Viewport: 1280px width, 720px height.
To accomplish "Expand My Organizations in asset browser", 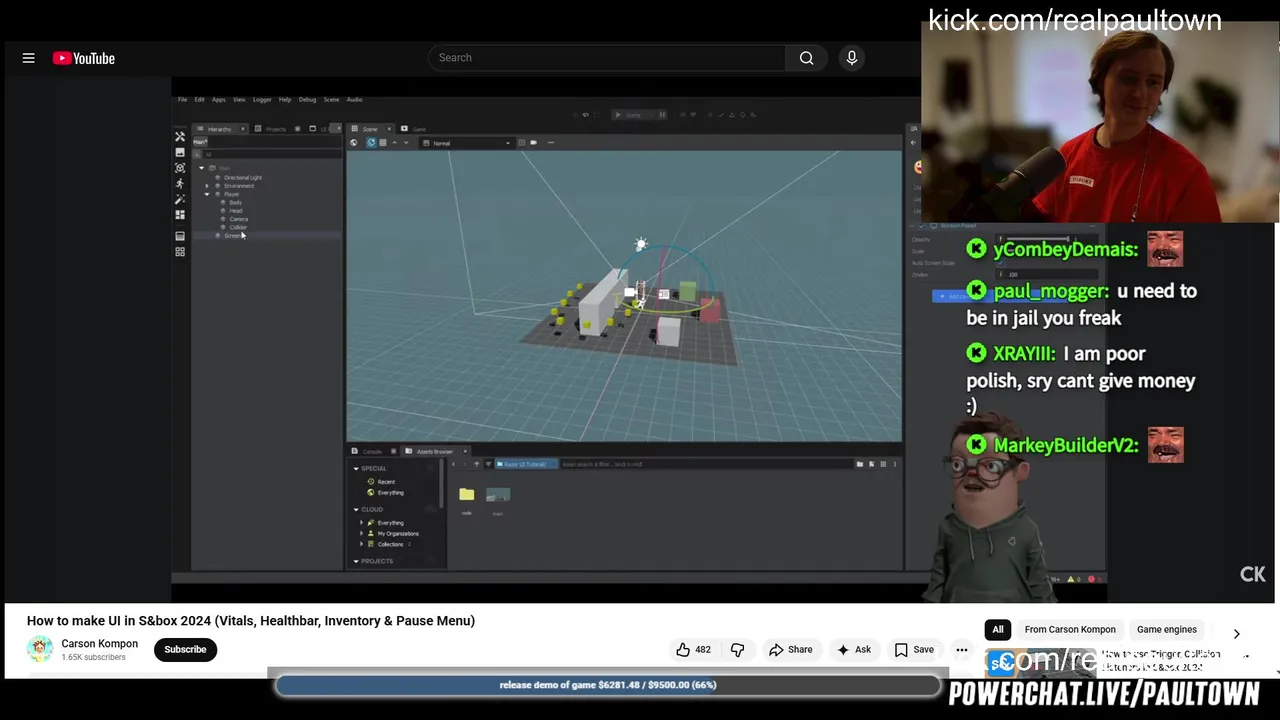I will pos(361,534).
